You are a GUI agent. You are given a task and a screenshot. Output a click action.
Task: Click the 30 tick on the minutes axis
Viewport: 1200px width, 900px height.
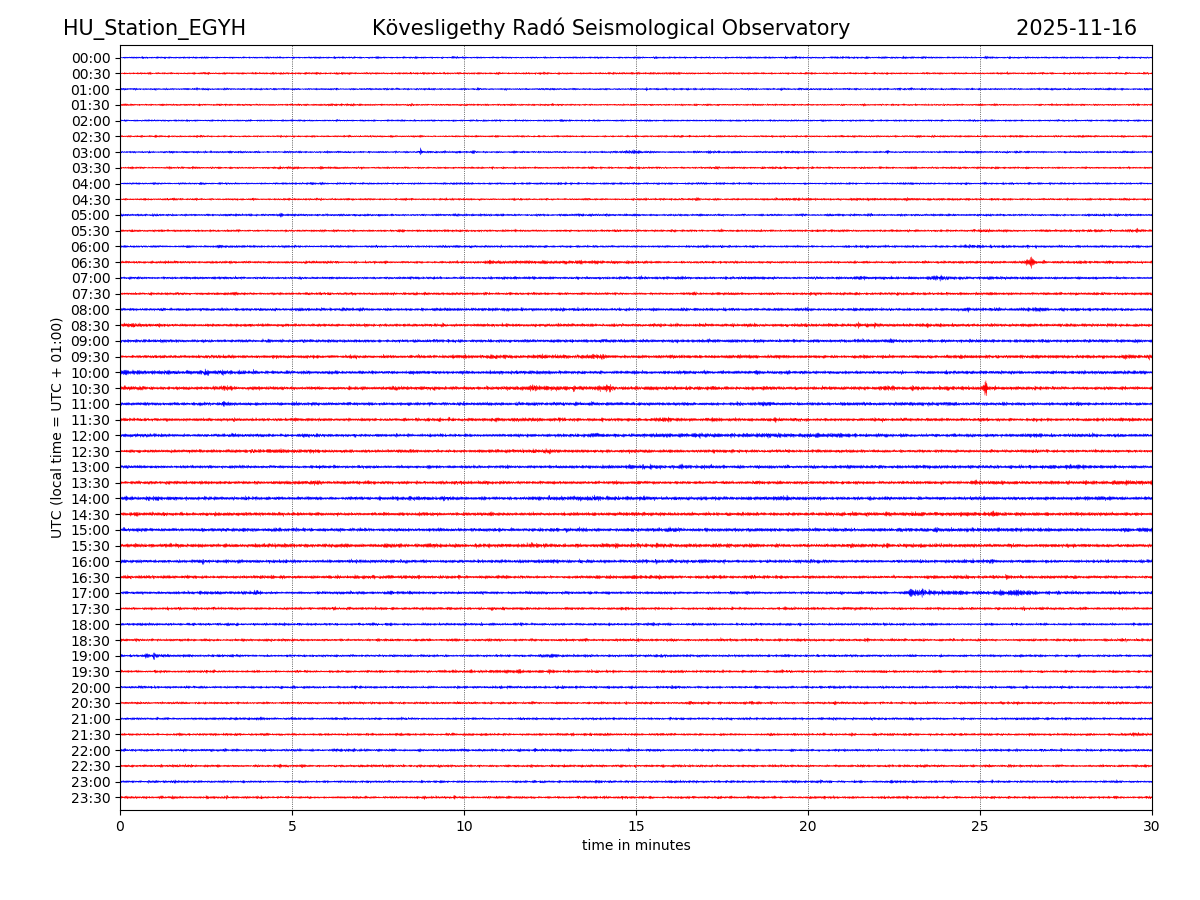click(x=1152, y=826)
